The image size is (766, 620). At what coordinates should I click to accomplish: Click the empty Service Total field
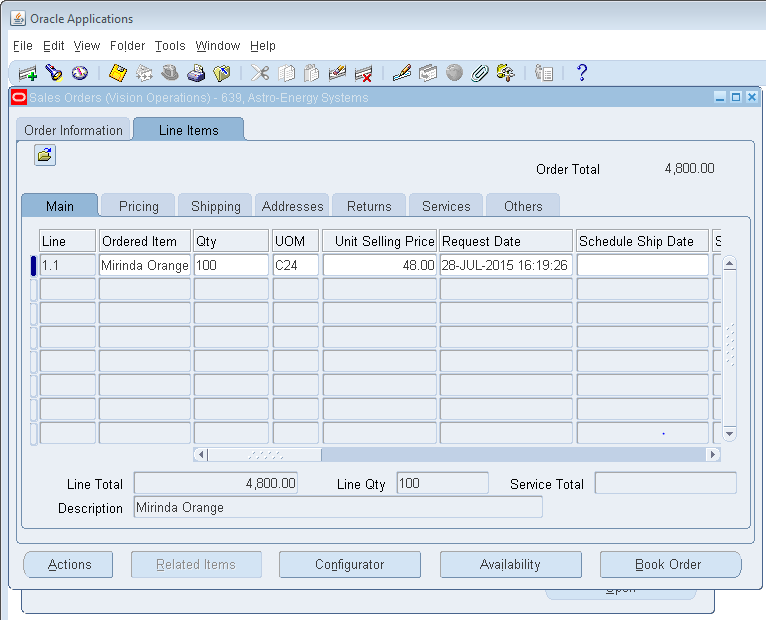point(665,483)
